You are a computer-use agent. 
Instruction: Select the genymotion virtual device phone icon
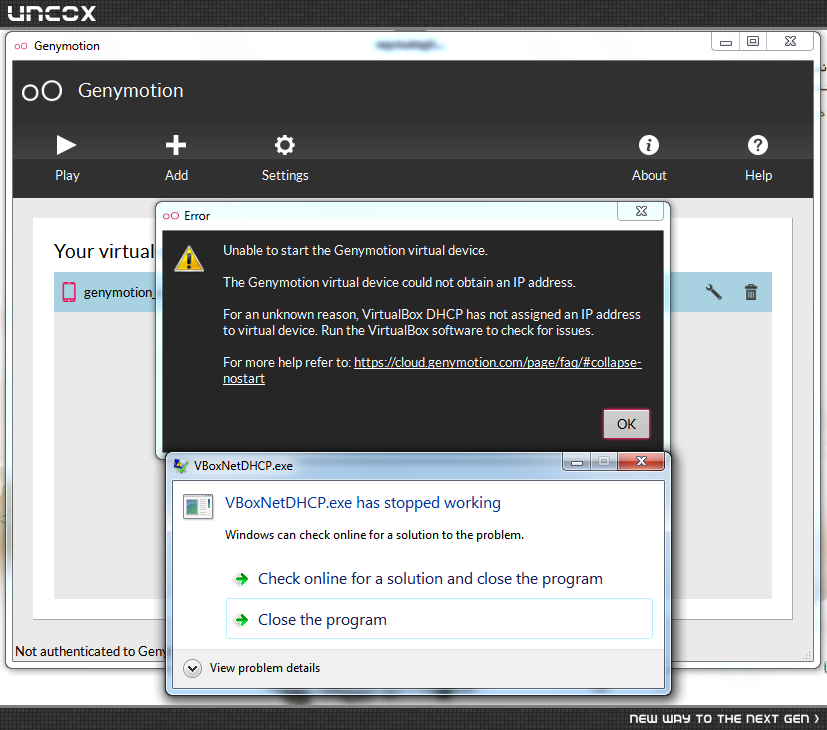69,292
